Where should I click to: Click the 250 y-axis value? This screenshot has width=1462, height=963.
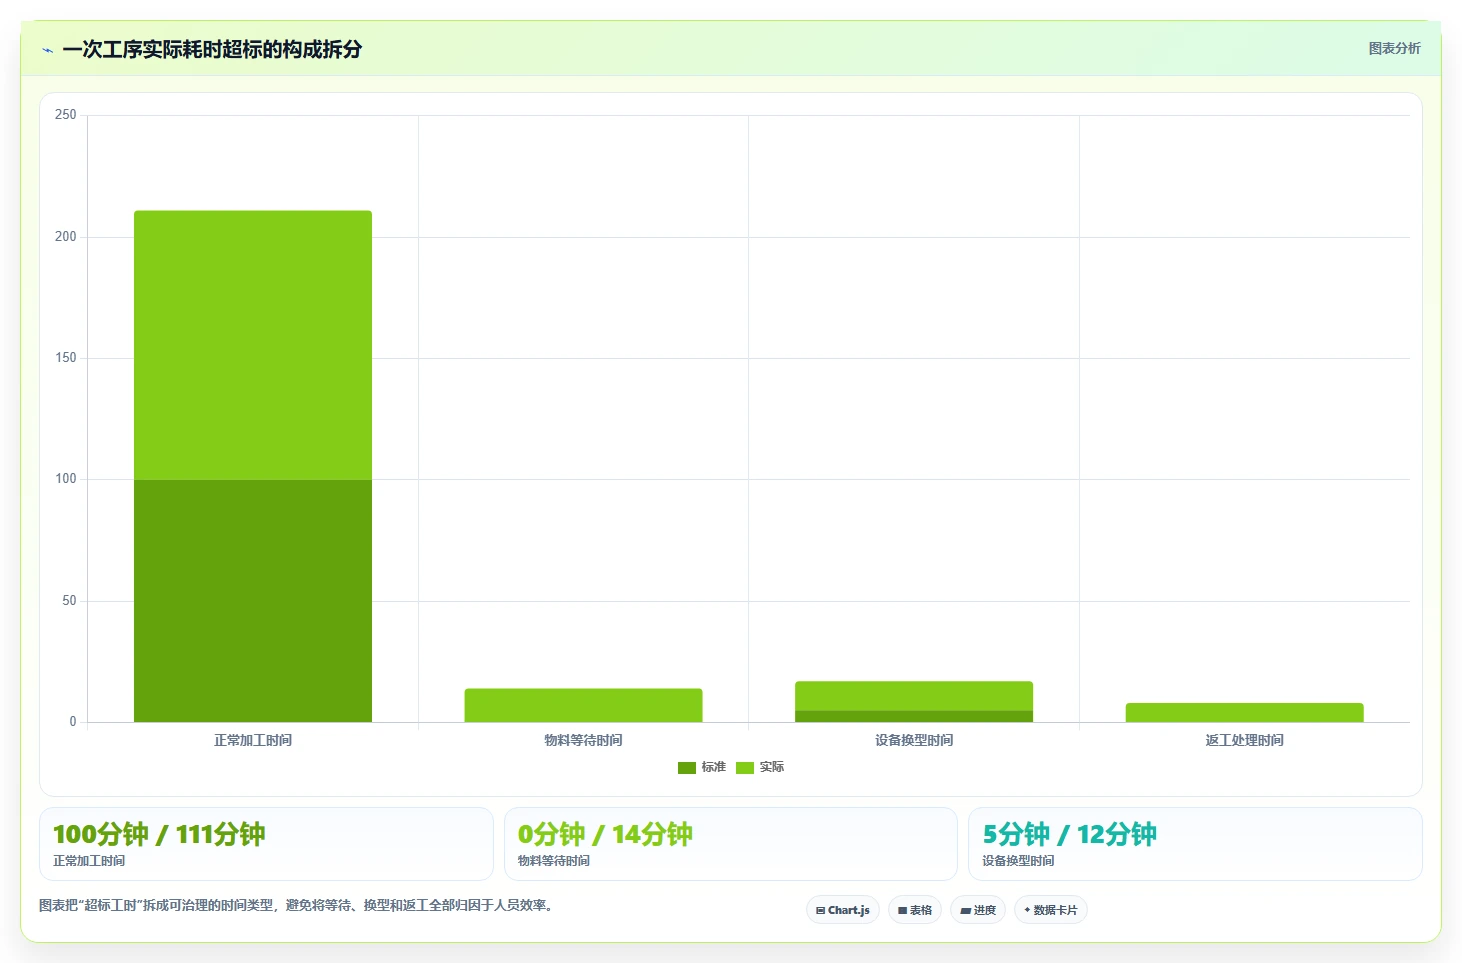tap(66, 115)
